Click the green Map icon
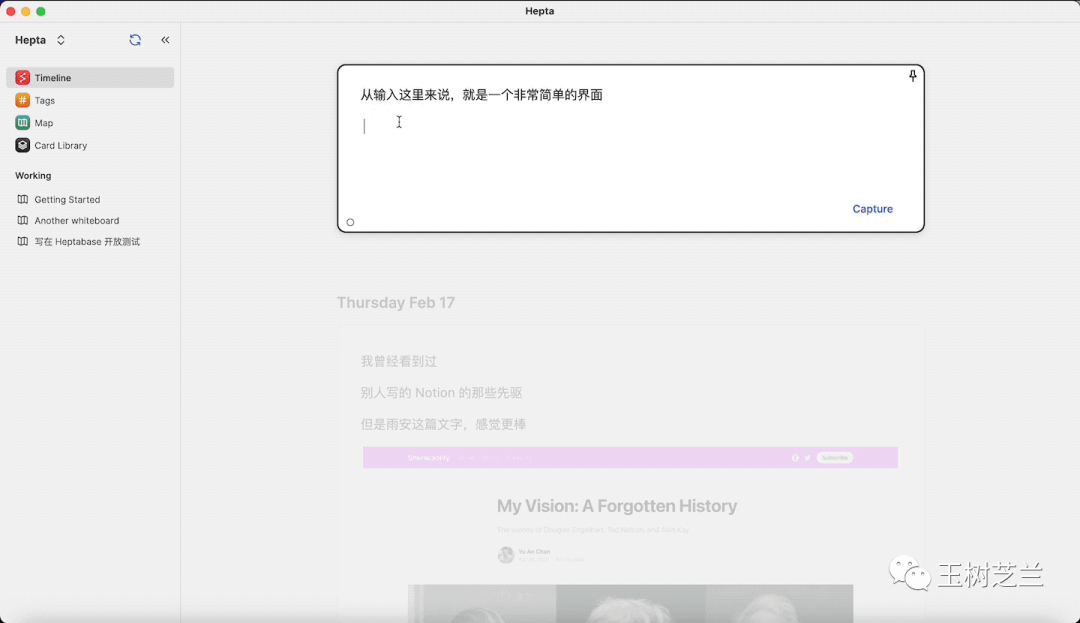Viewport: 1080px width, 623px height. pyautogui.click(x=23, y=123)
